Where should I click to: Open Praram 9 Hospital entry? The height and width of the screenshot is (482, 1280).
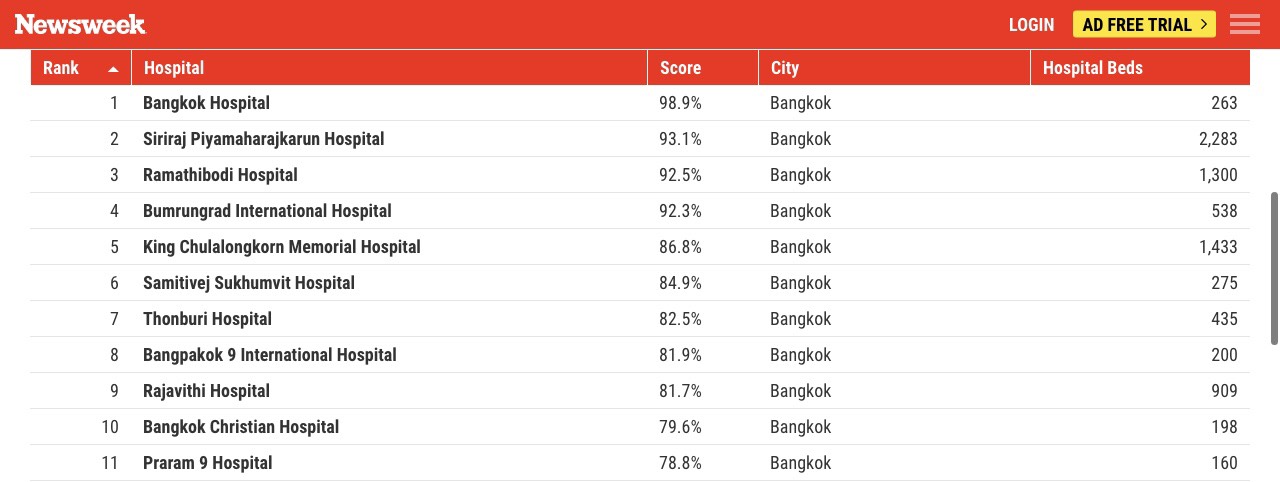[207, 463]
